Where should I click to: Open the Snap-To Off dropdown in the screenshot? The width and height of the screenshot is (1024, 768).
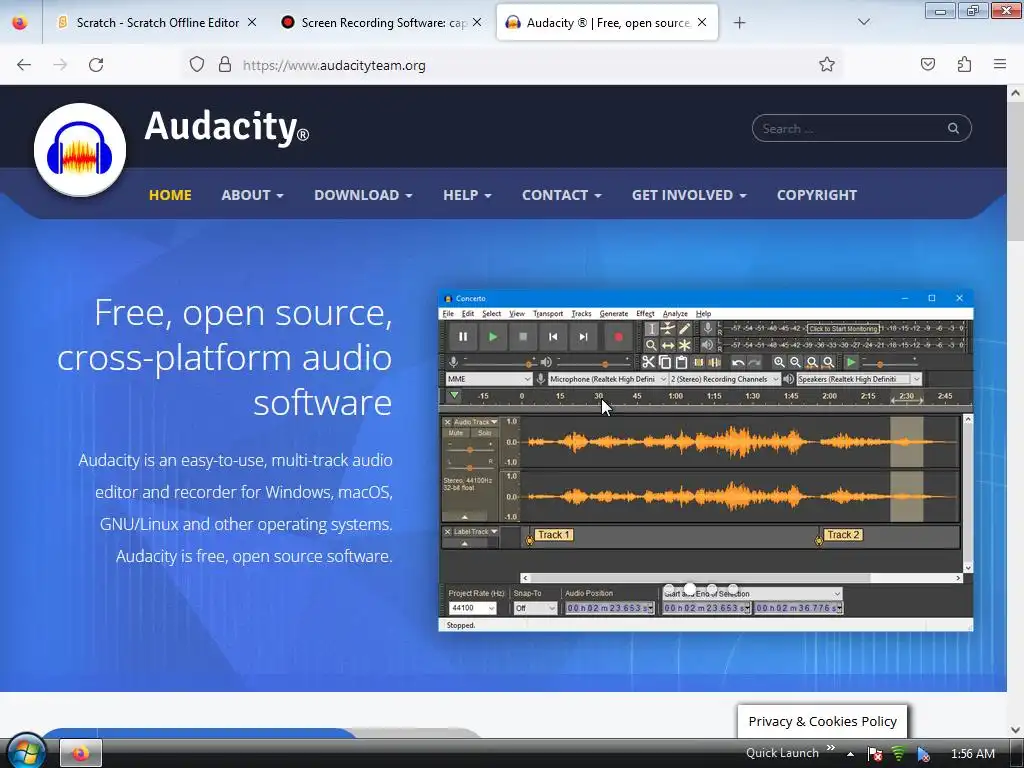535,608
